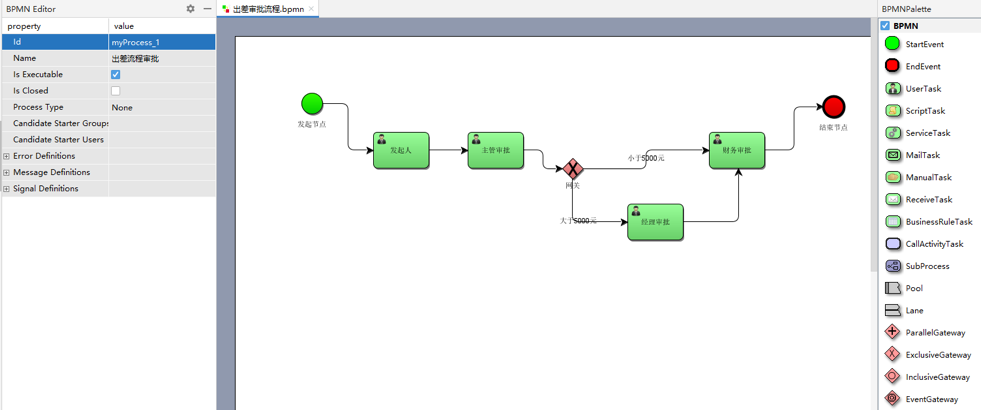
Task: Pick the MailTask palette icon
Action: tap(893, 155)
